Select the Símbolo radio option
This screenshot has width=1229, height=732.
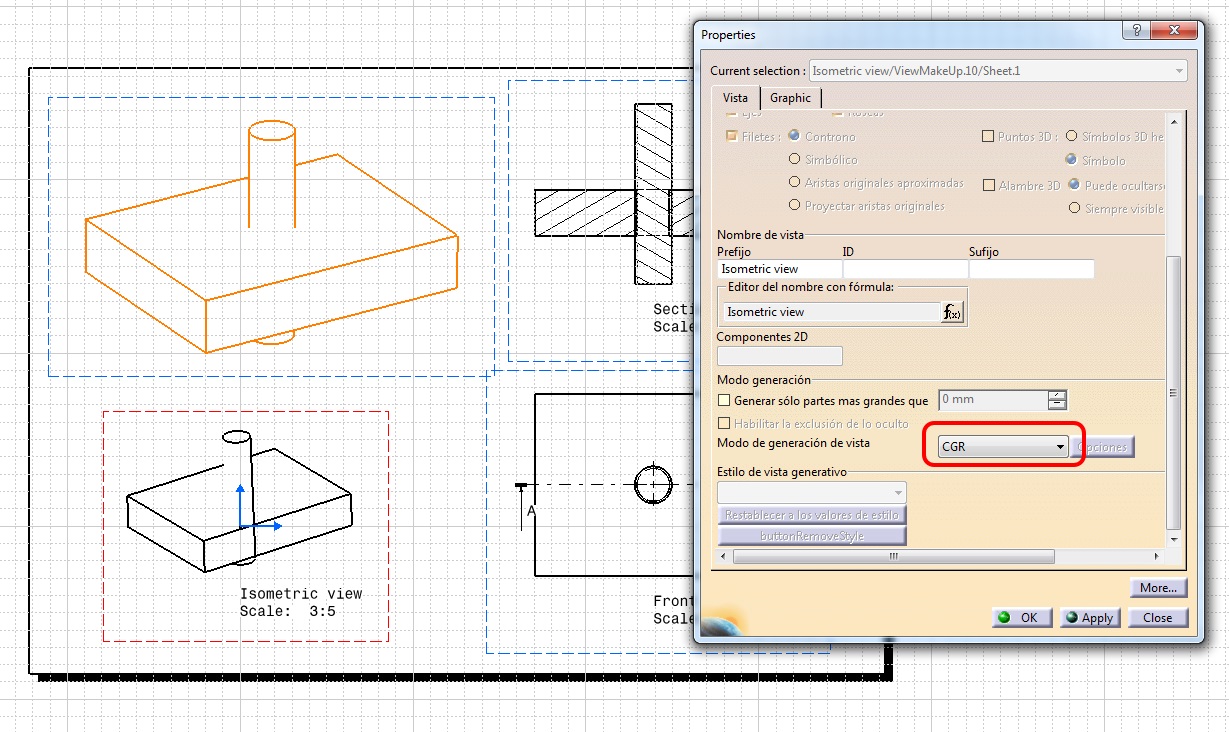1071,160
